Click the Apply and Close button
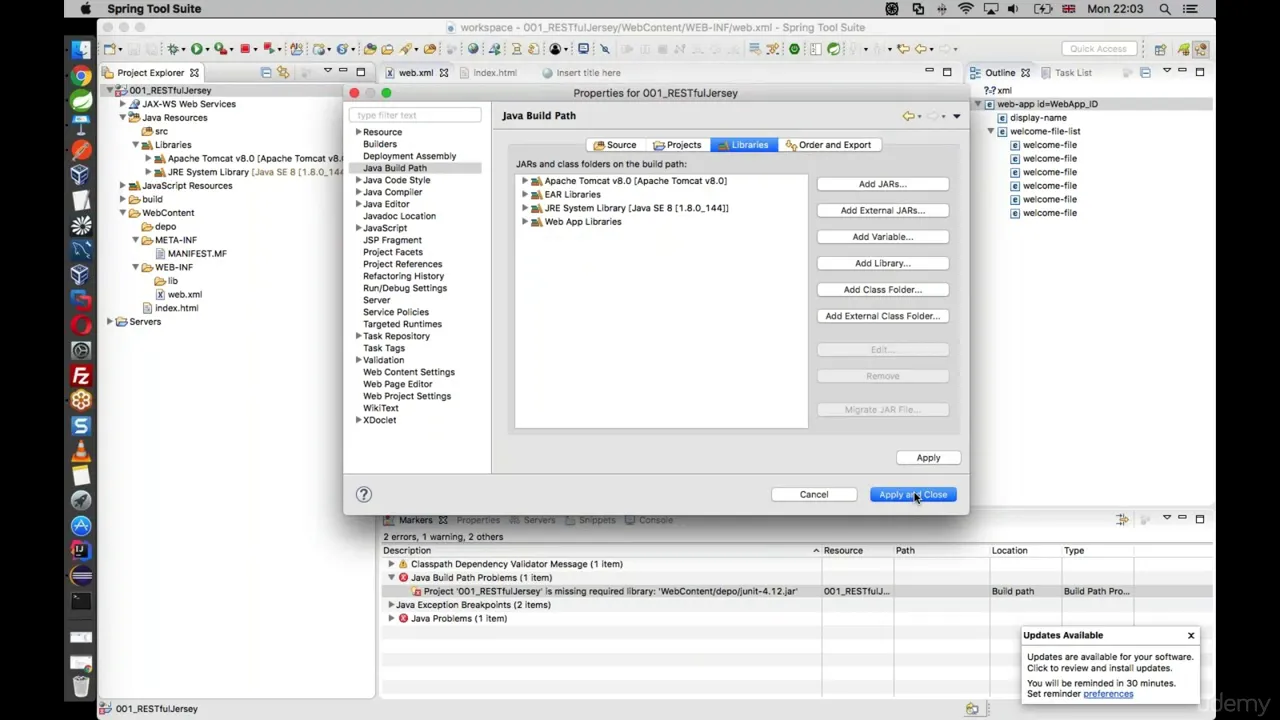This screenshot has height=720, width=1280. [x=913, y=494]
